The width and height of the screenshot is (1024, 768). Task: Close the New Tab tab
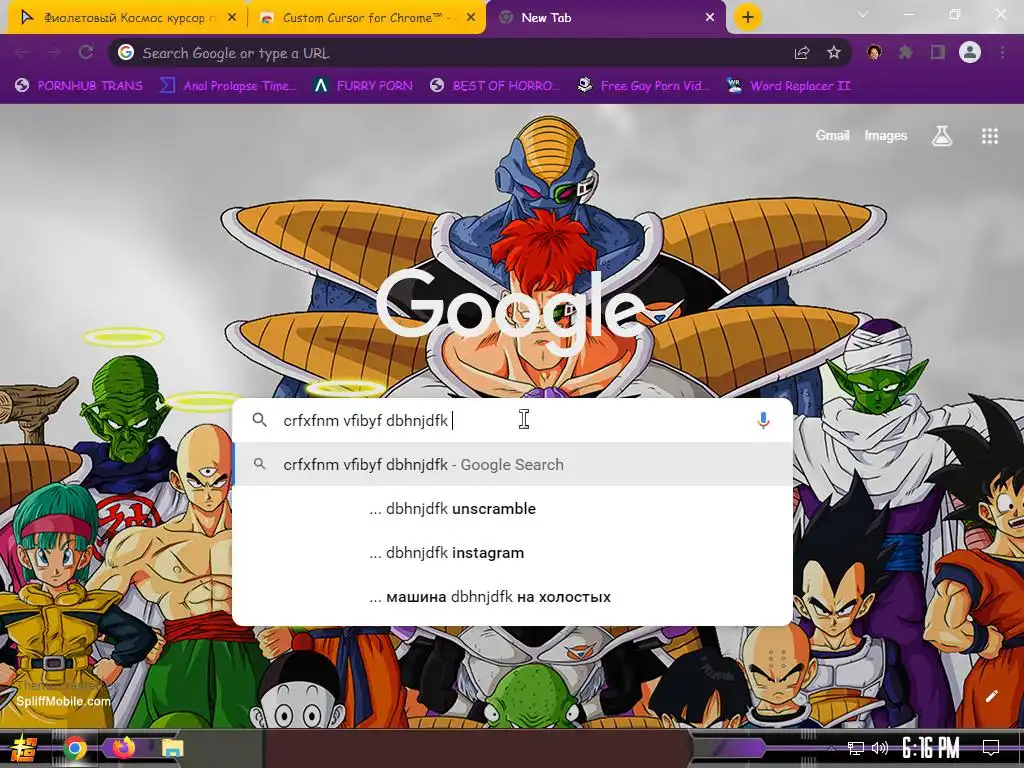710,18
